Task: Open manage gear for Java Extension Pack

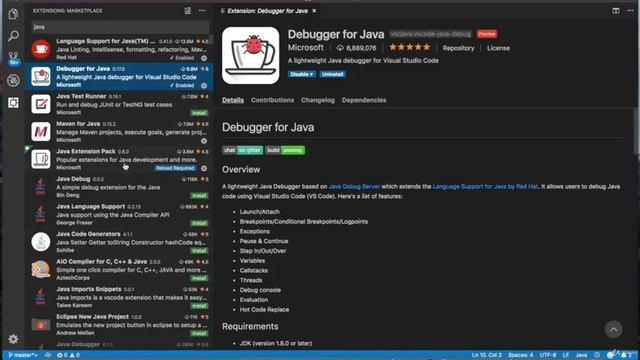Action: click(204, 168)
